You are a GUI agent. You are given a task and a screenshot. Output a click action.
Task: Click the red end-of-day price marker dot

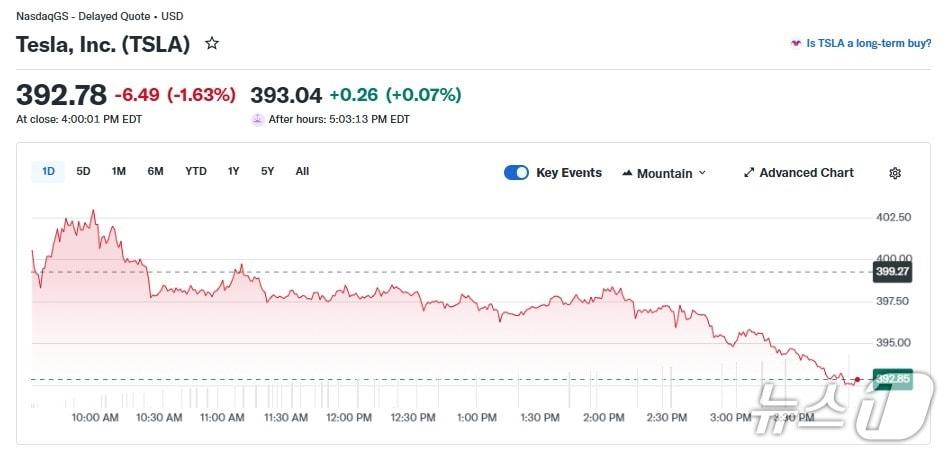[x=857, y=379]
